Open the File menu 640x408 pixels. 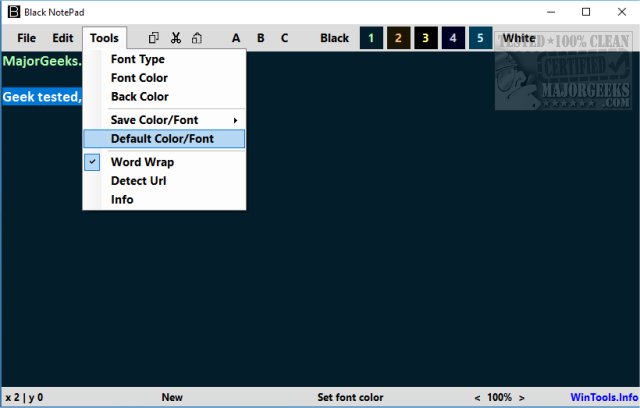(27, 38)
